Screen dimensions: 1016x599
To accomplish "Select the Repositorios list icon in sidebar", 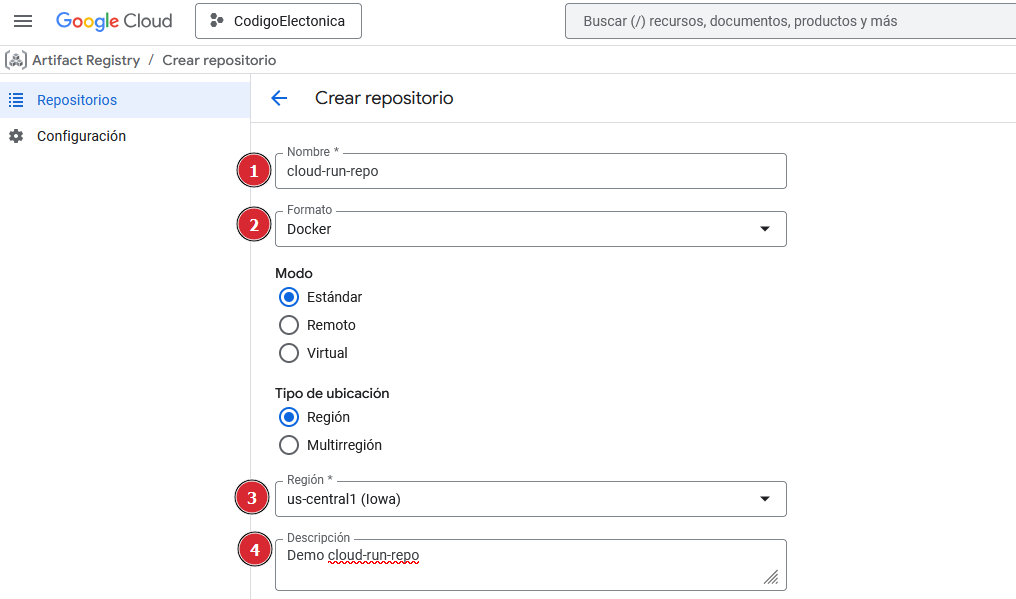I will 14,99.
